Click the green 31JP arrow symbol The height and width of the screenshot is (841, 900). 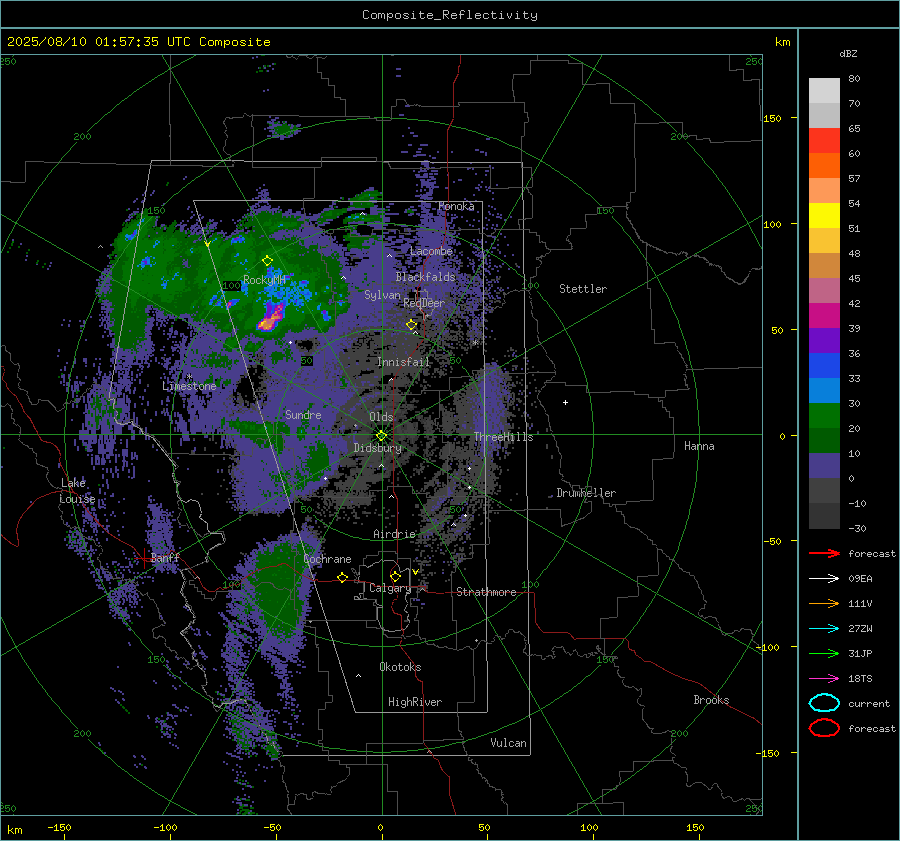click(824, 653)
